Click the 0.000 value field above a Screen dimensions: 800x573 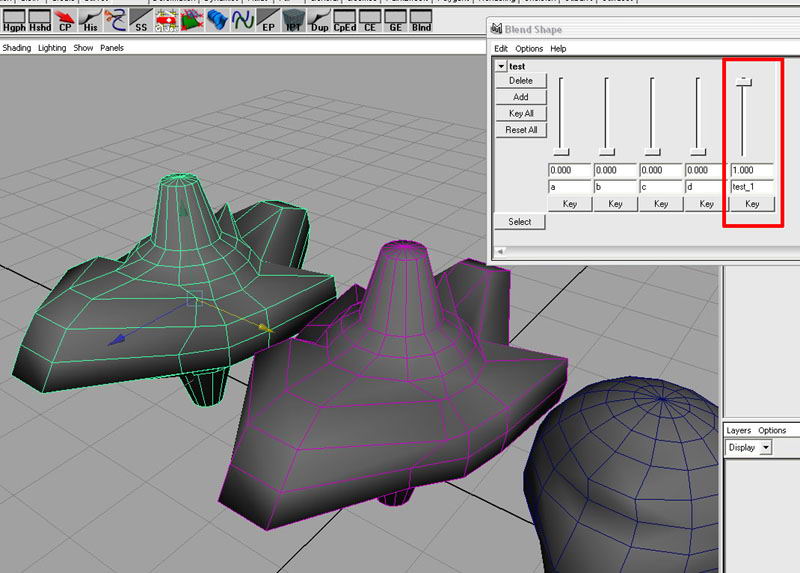[x=569, y=170]
